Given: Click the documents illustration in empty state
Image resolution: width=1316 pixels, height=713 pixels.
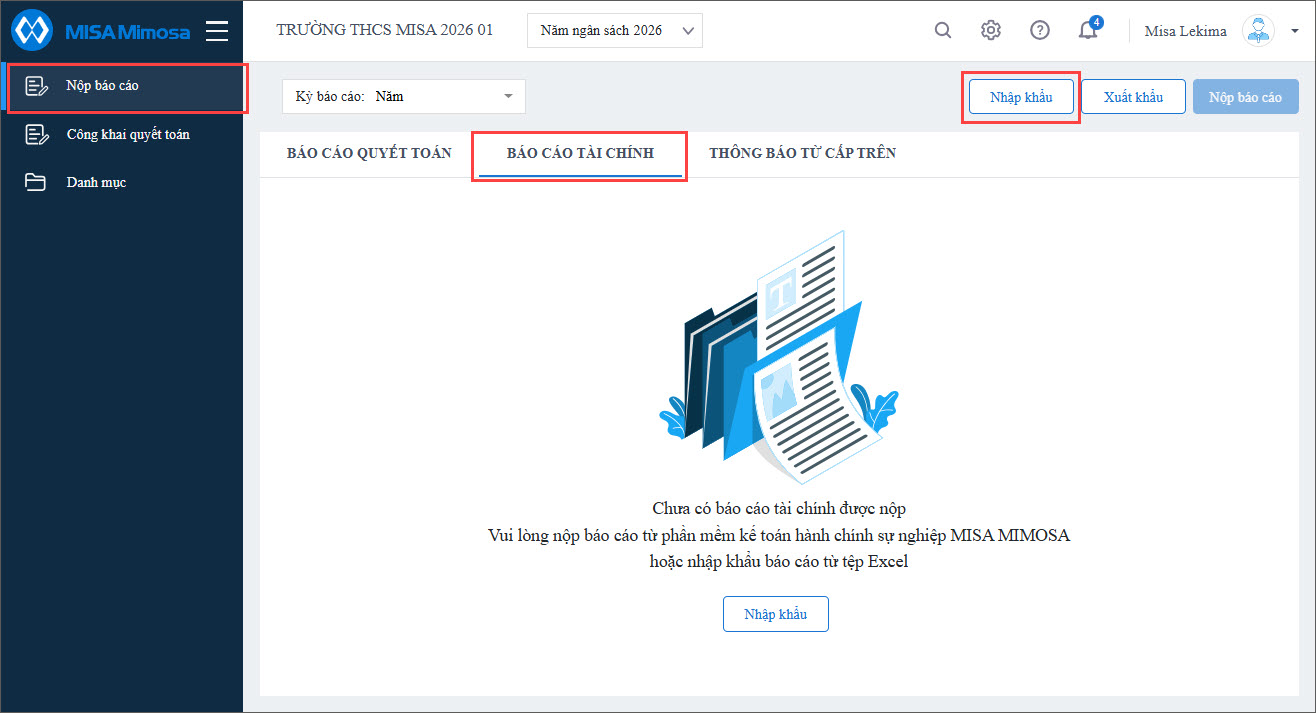Looking at the screenshot, I should click(x=778, y=359).
